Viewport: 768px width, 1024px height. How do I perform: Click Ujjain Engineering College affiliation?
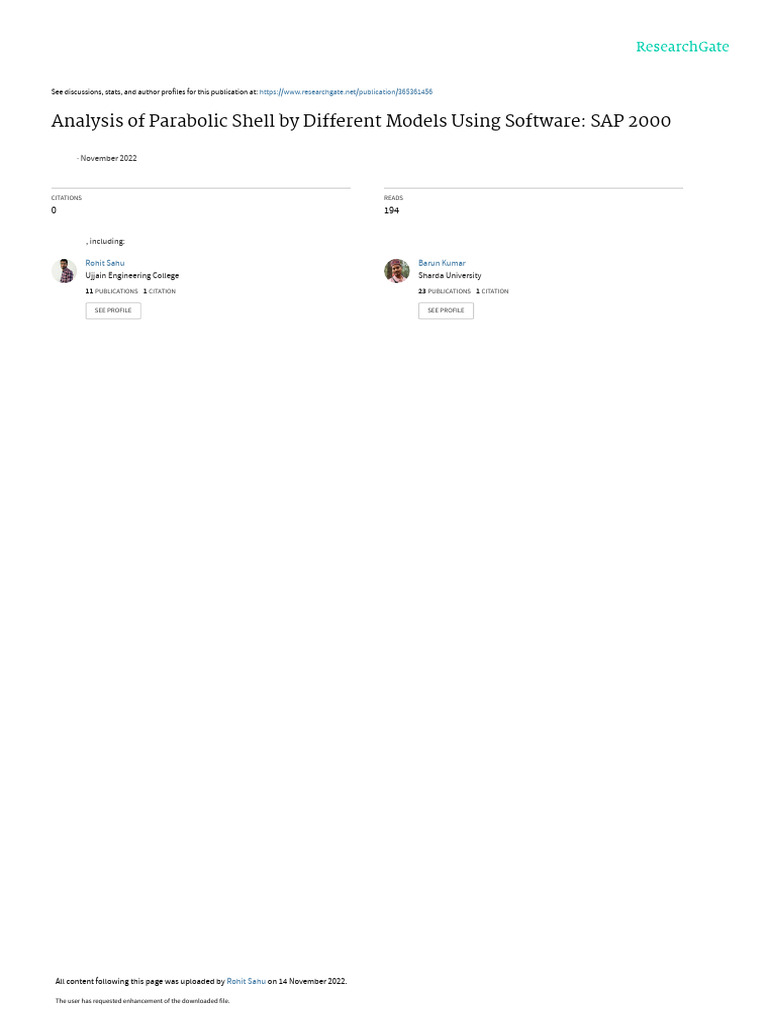pyautogui.click(x=132, y=276)
